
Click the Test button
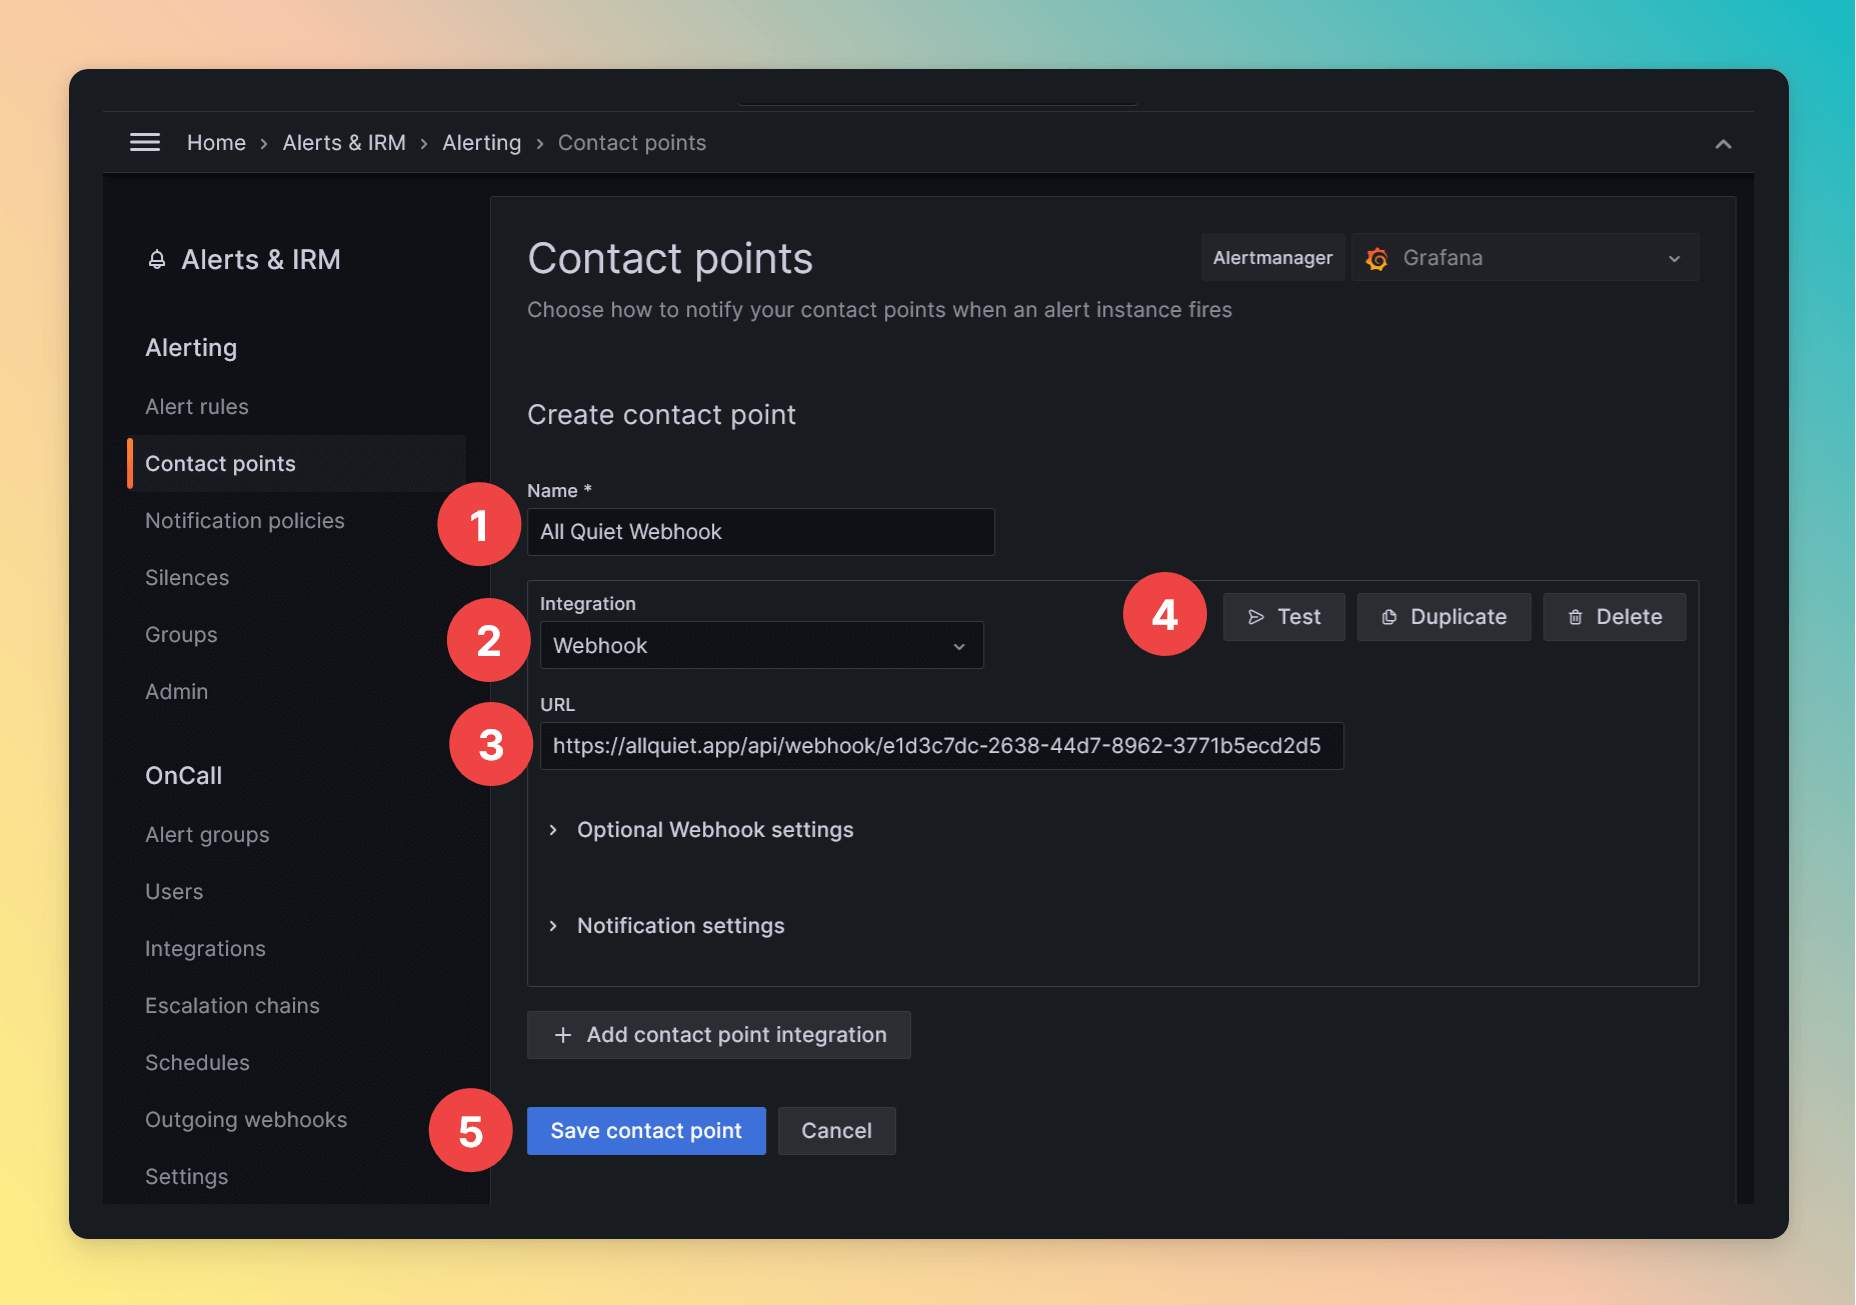point(1284,617)
